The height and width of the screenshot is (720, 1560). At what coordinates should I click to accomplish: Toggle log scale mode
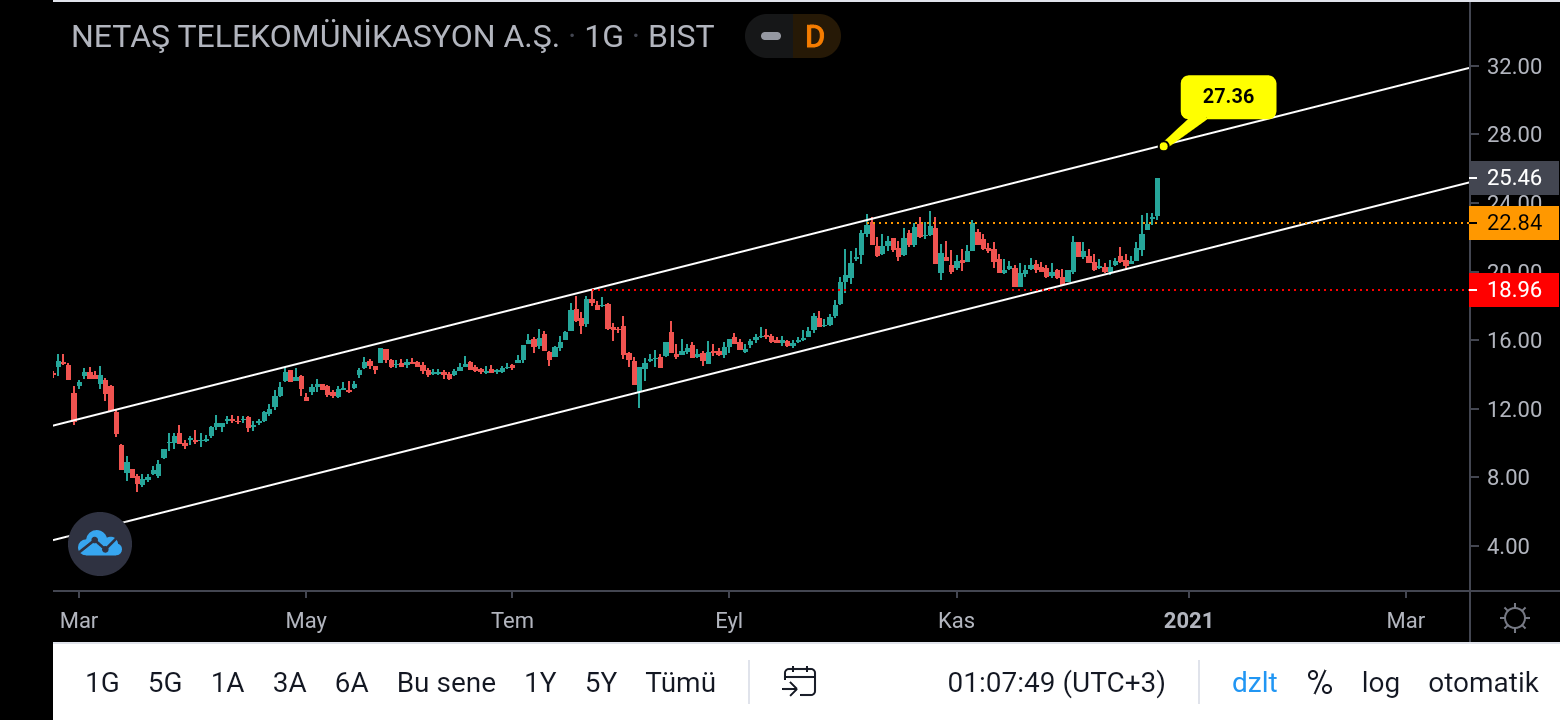tap(1380, 683)
